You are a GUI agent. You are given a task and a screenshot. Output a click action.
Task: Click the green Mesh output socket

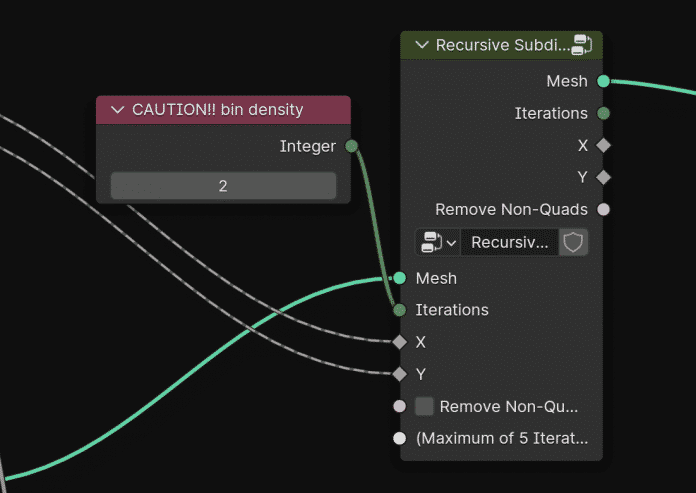coord(604,81)
